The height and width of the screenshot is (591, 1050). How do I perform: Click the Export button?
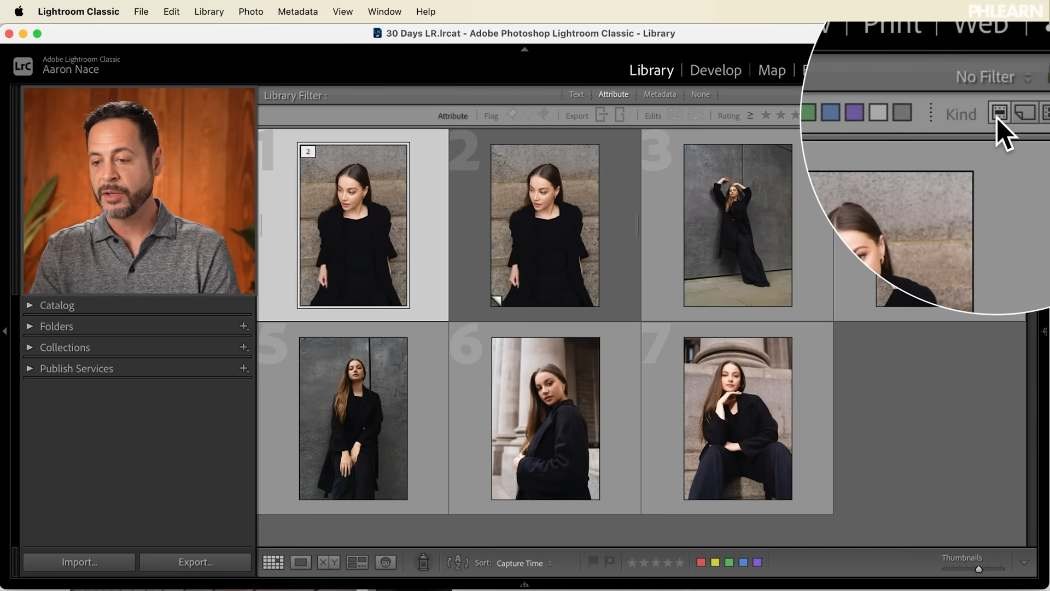195,562
